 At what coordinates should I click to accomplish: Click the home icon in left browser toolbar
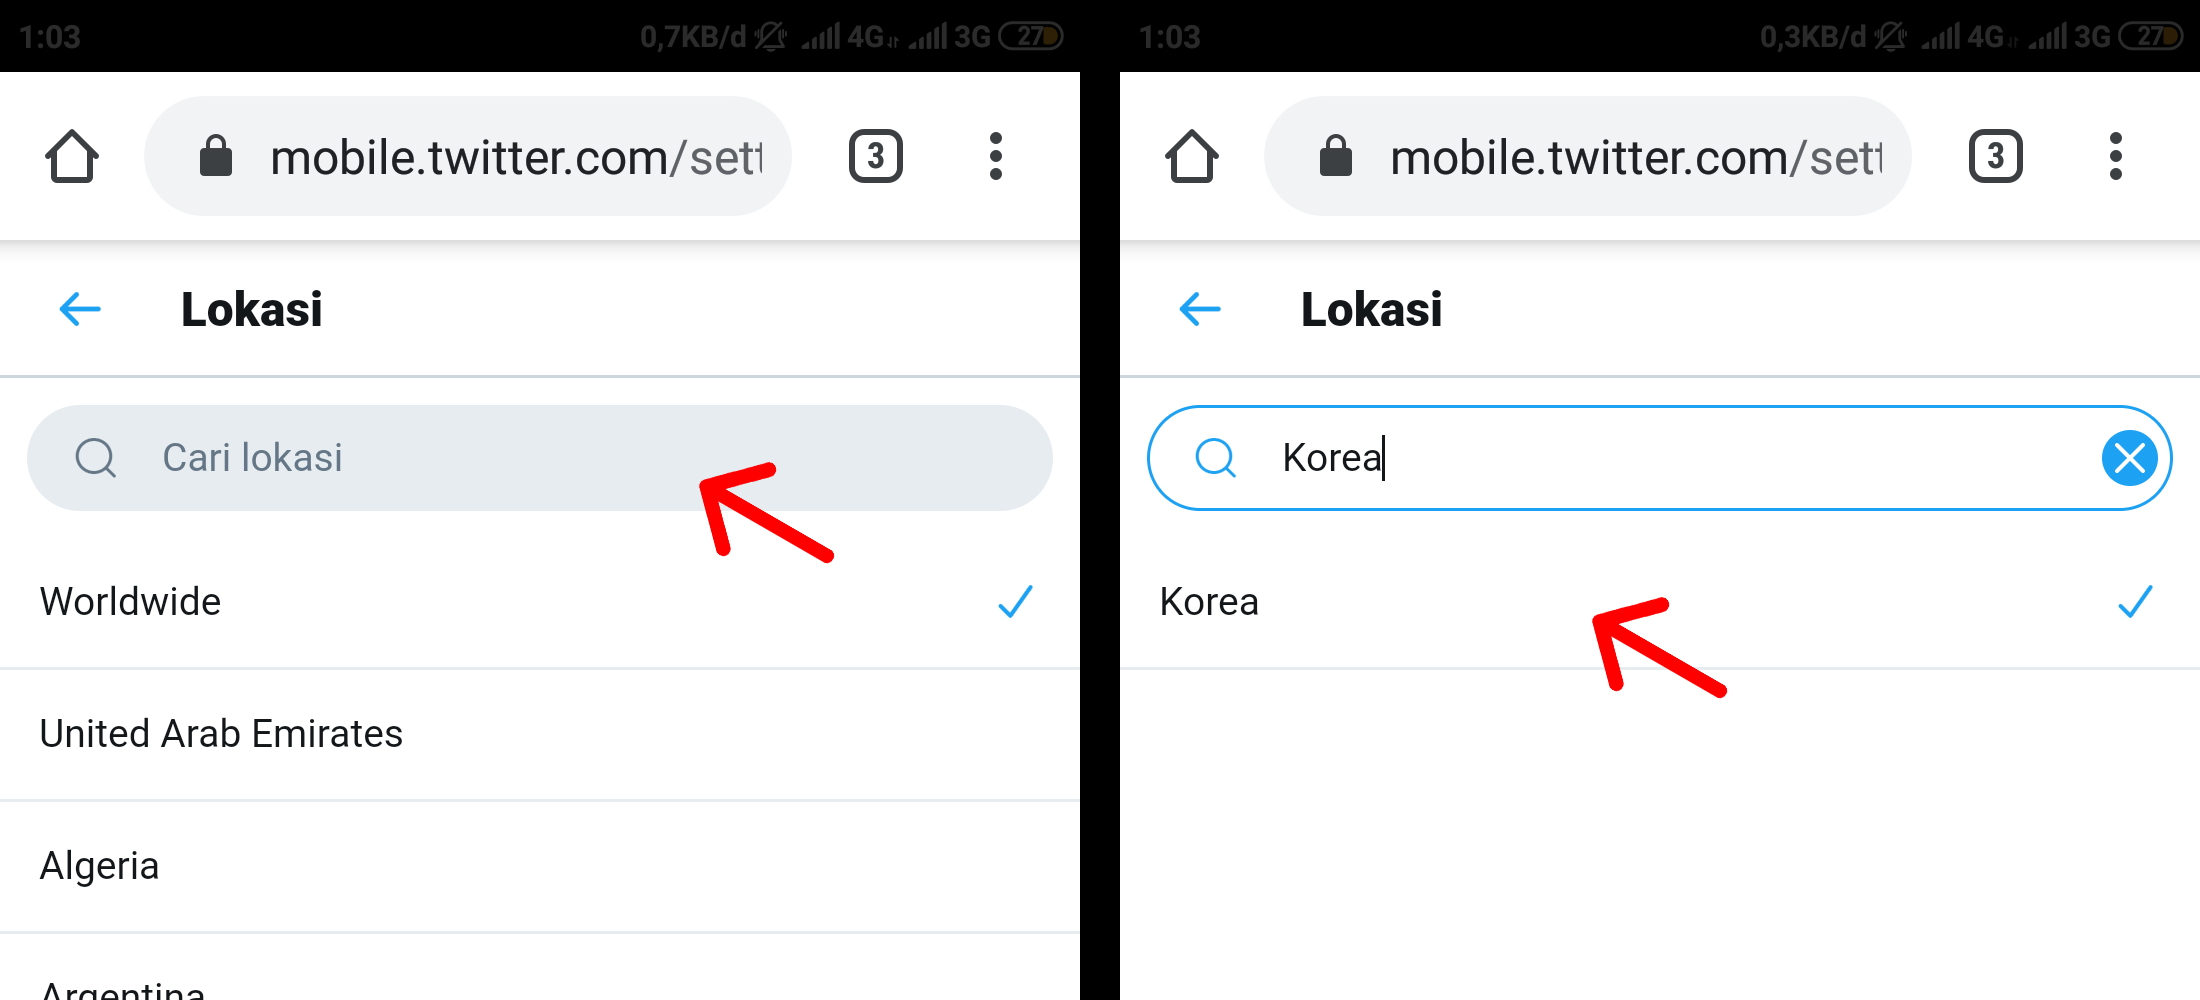pyautogui.click(x=71, y=156)
